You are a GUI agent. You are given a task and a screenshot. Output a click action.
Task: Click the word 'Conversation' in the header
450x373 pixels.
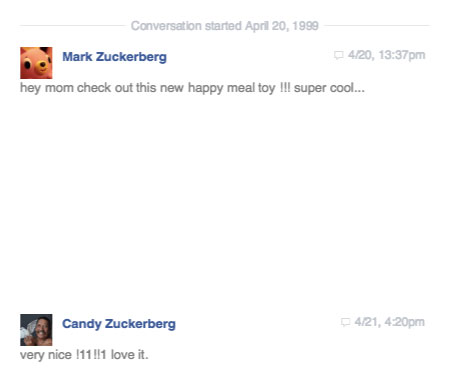[166, 26]
